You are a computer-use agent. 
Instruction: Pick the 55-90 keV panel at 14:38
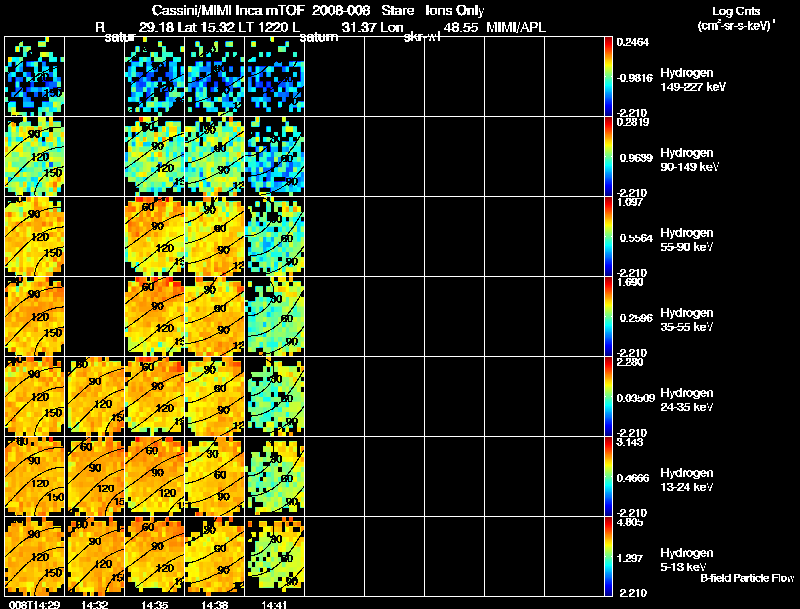tap(215, 237)
